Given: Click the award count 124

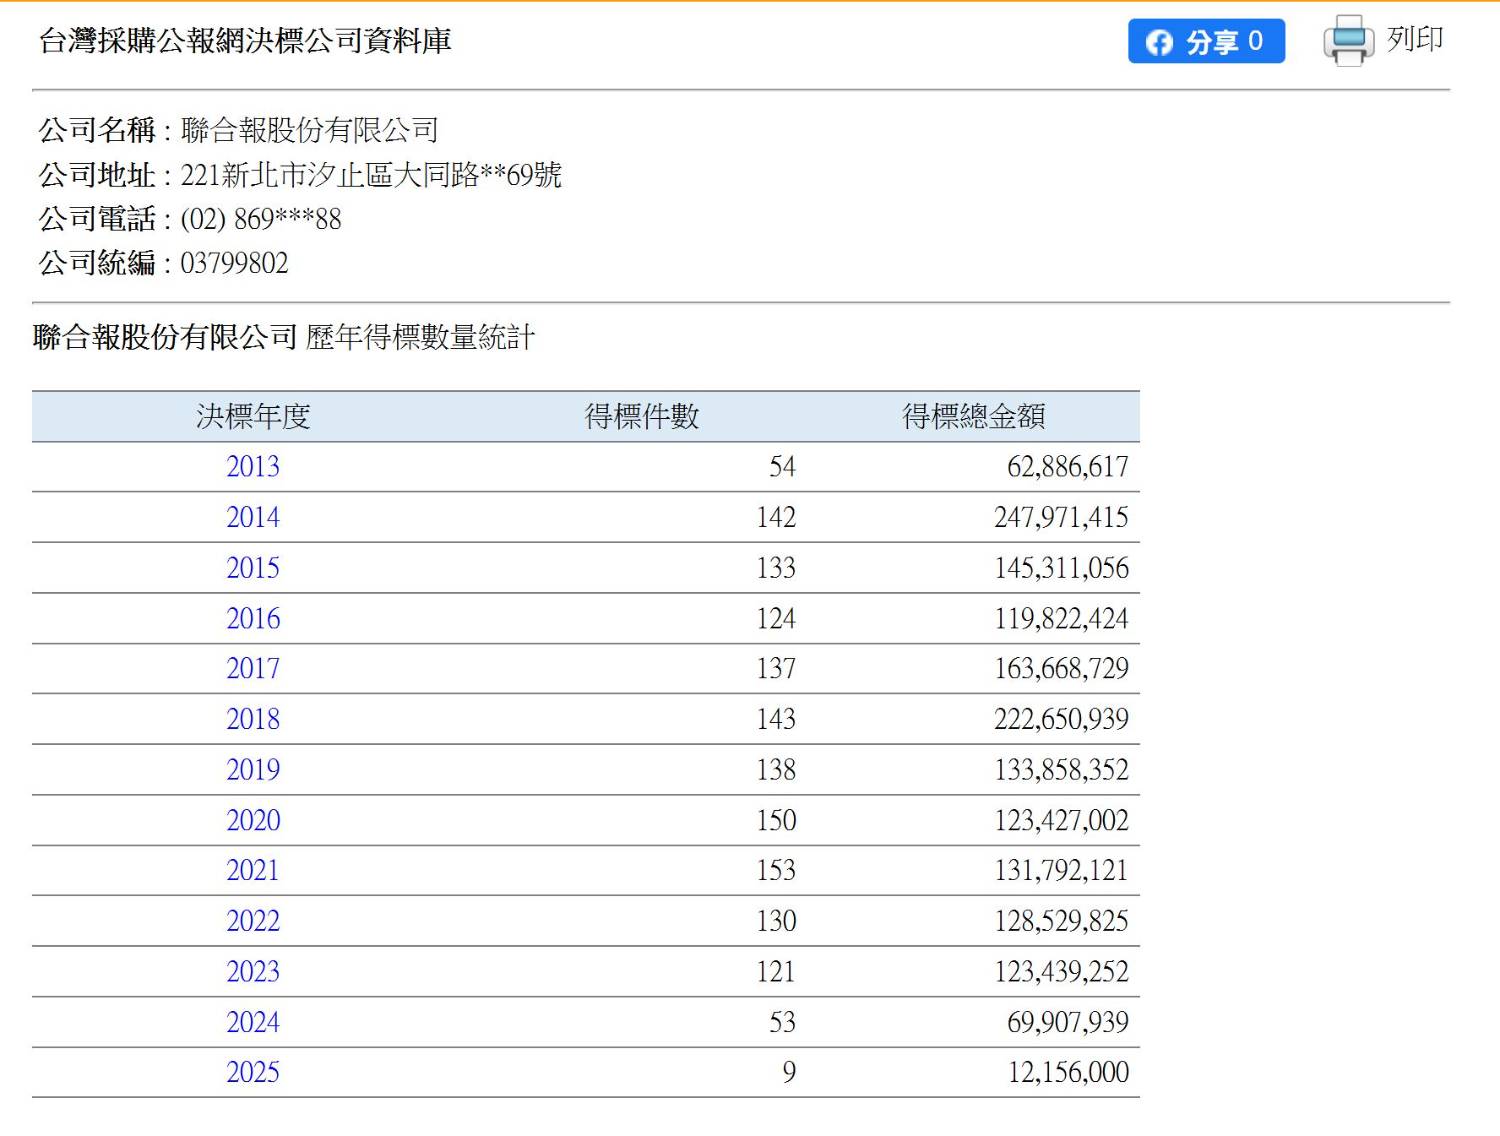Looking at the screenshot, I should 776,618.
